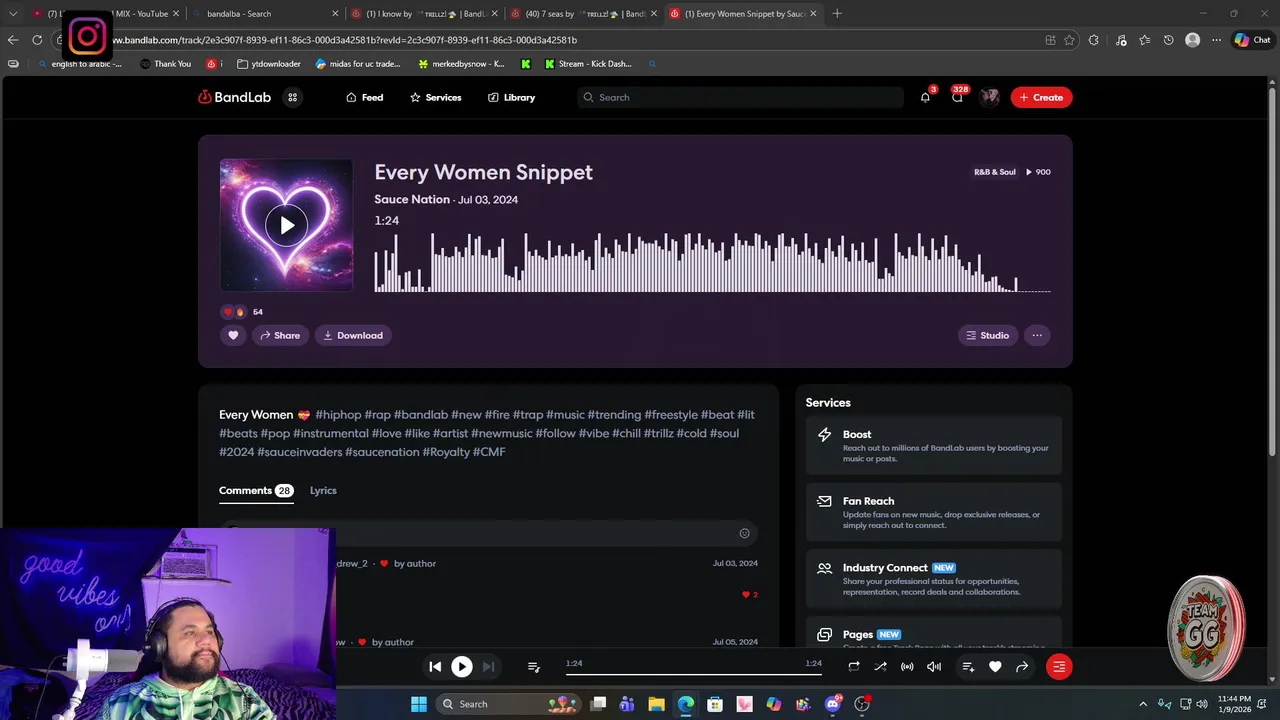
Task: Open chat messages with 328 badge
Action: (957, 97)
